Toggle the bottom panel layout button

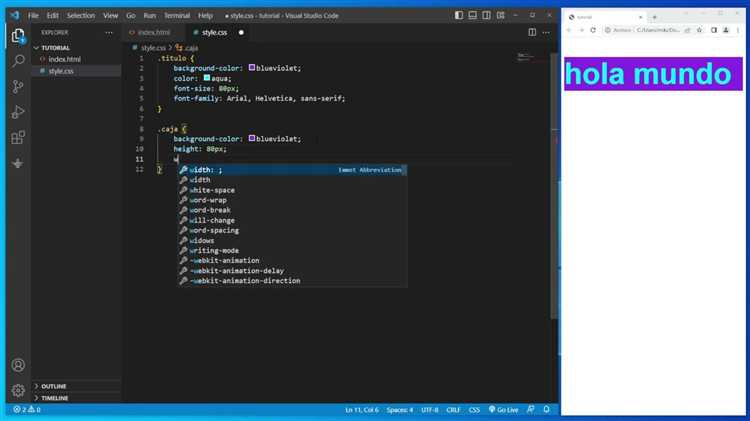pos(473,16)
